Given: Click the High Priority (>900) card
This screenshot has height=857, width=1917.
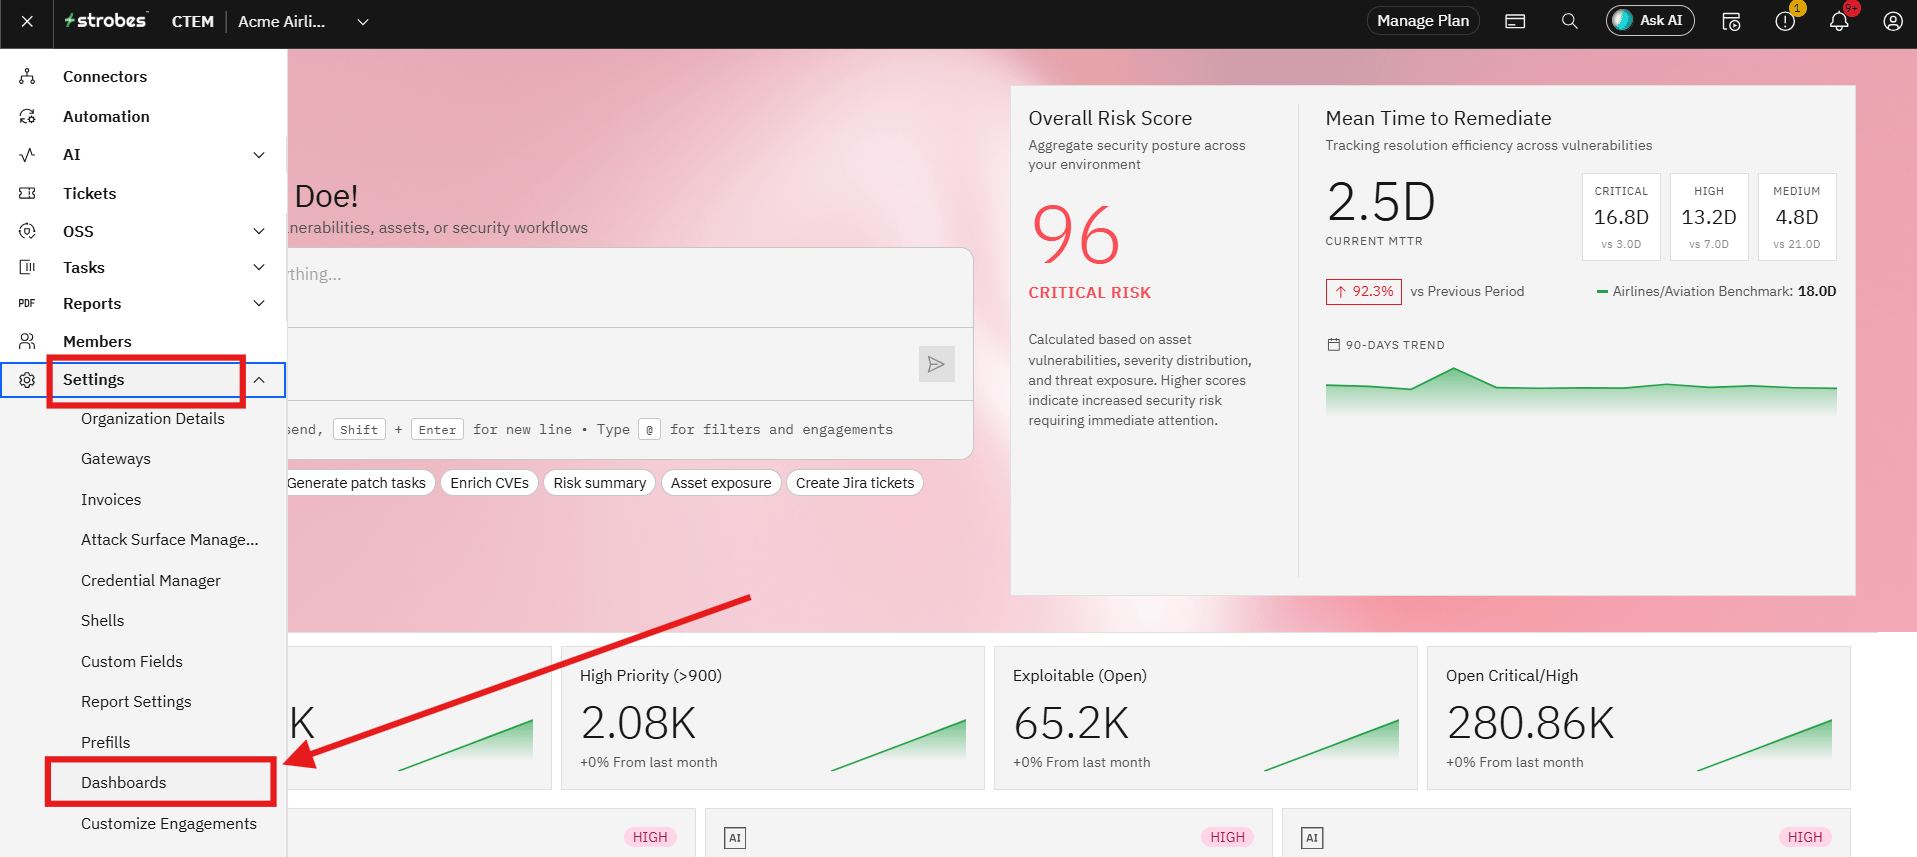Looking at the screenshot, I should (x=773, y=718).
